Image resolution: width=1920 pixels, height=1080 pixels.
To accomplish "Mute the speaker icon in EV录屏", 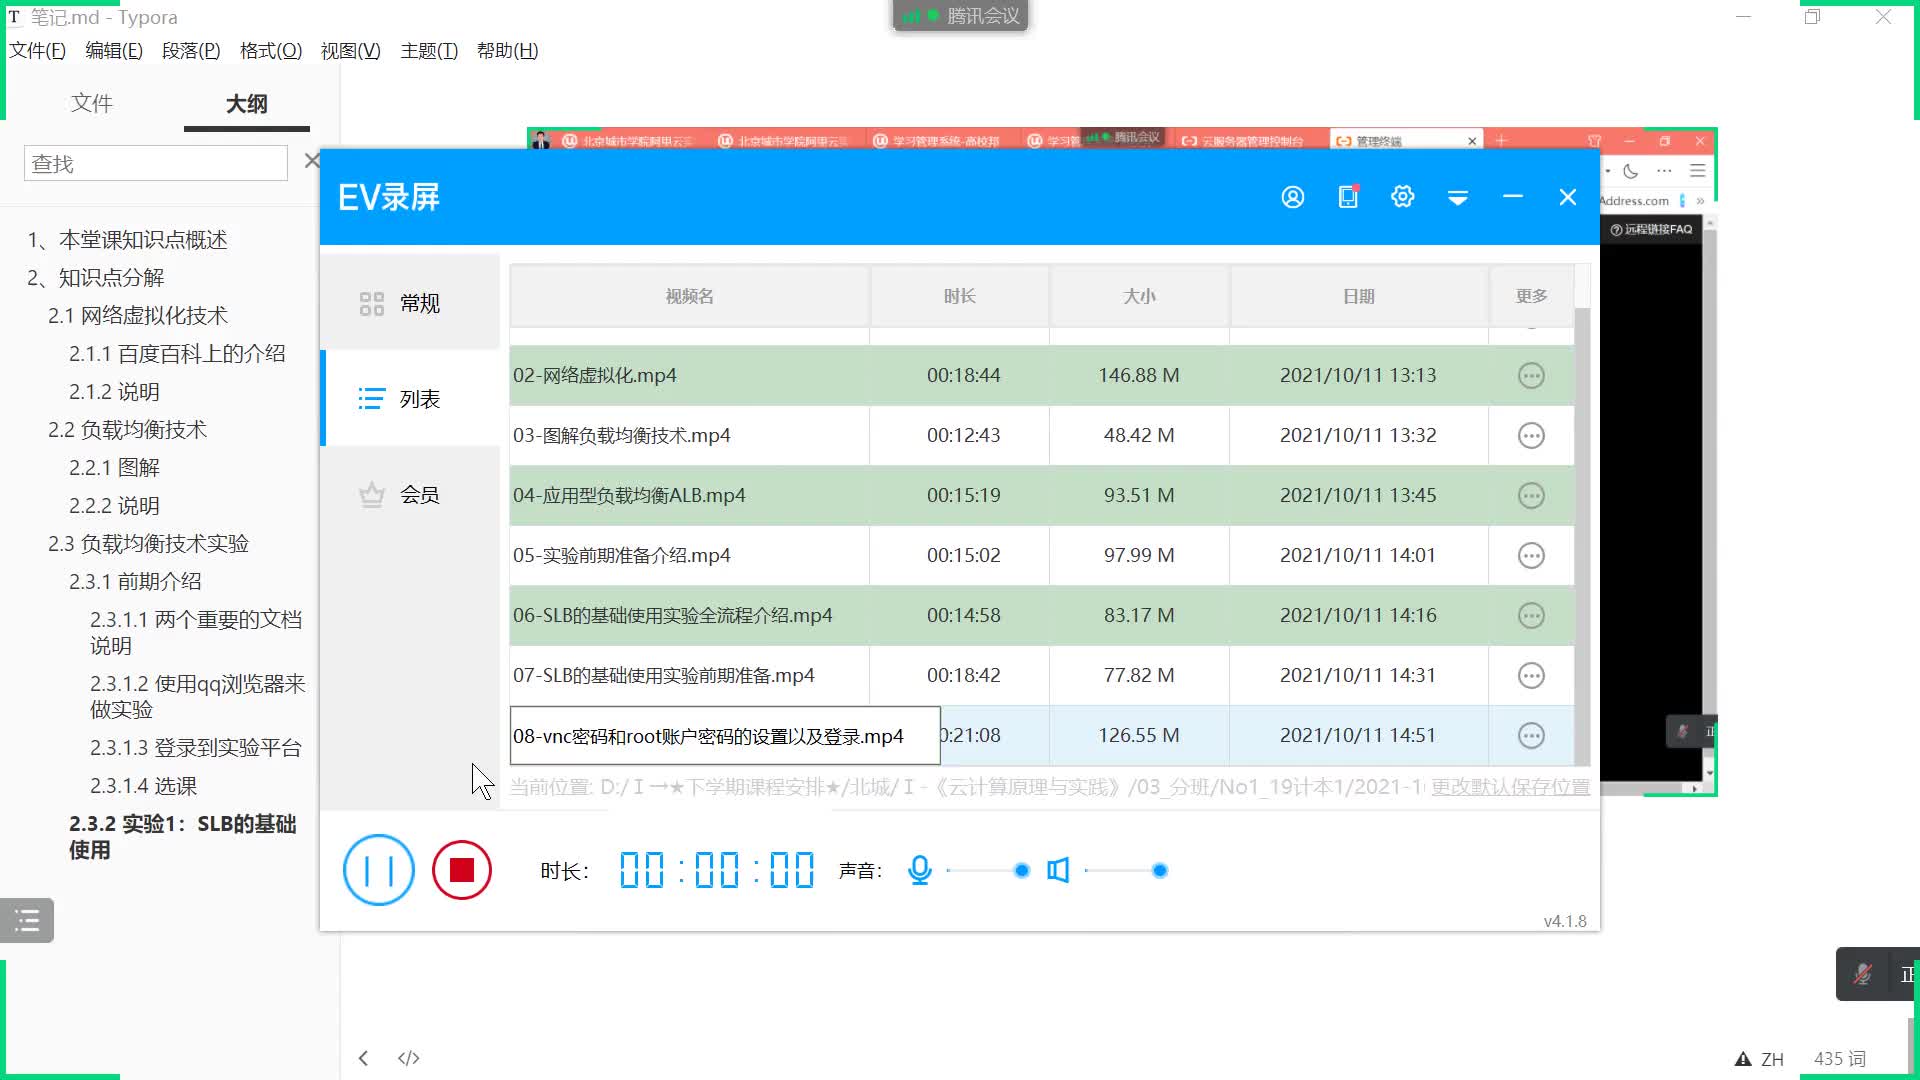I will [x=1058, y=870].
